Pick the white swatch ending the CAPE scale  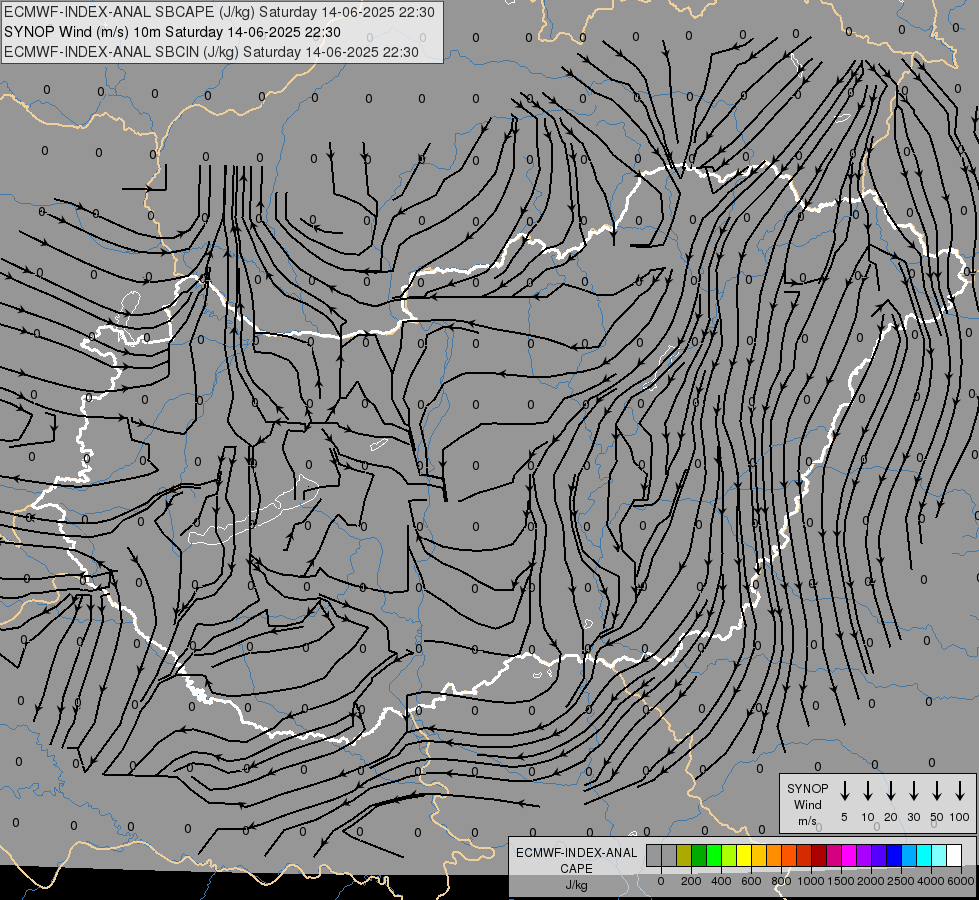pos(953,856)
